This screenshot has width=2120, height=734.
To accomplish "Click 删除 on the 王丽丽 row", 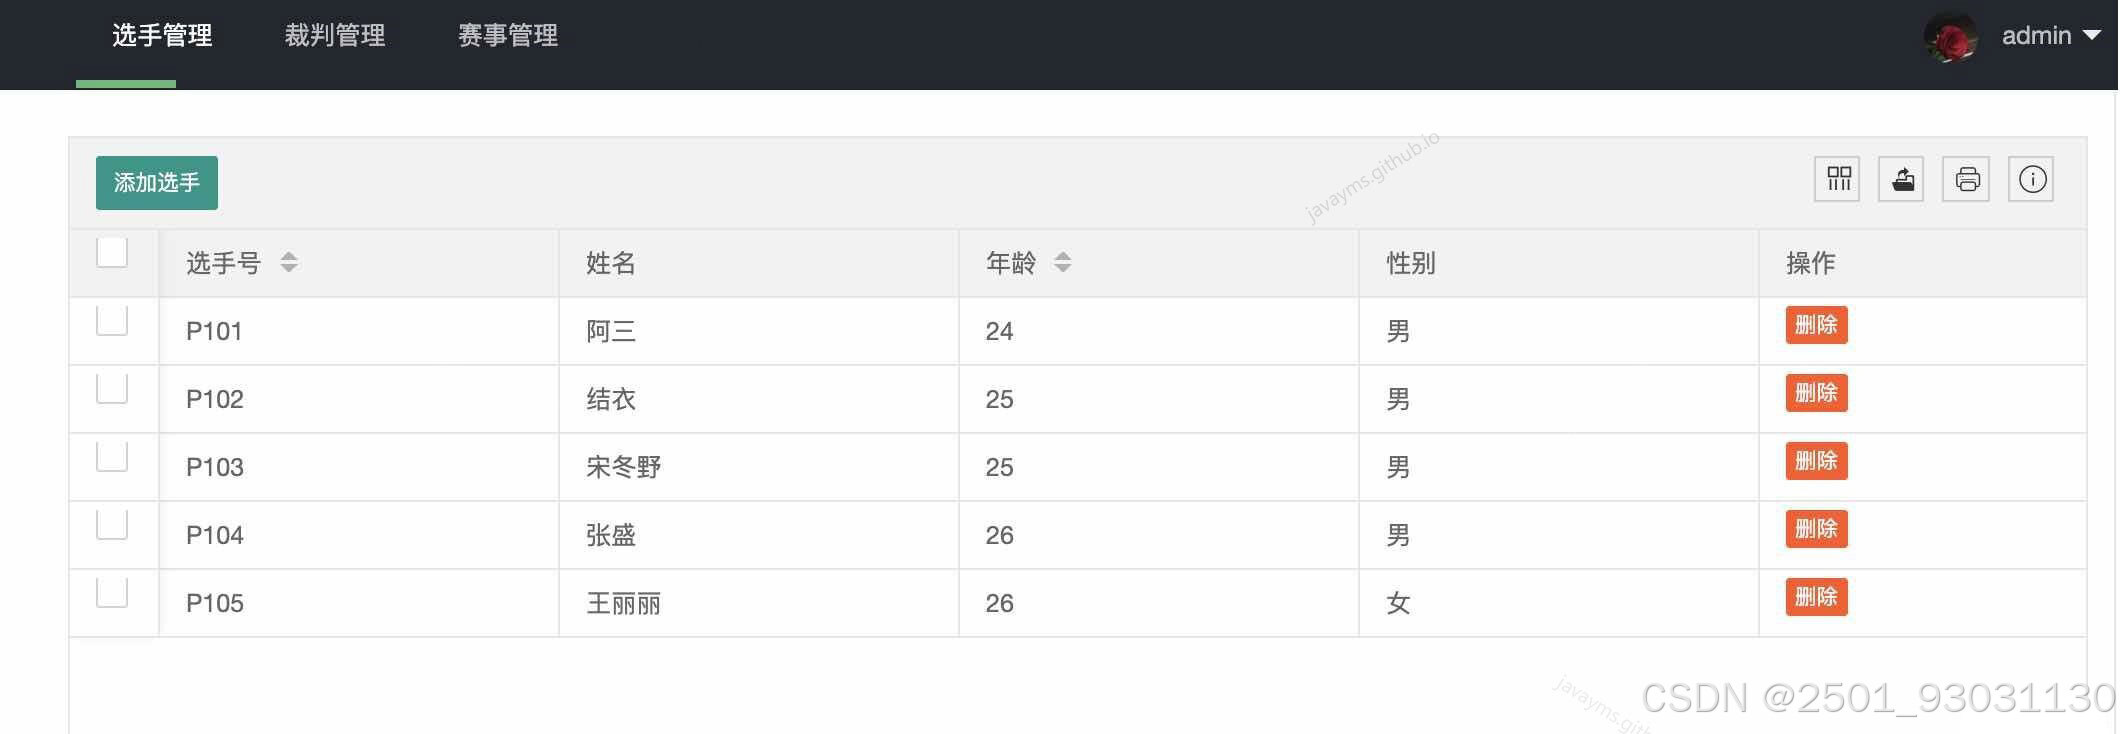I will coord(1815,597).
